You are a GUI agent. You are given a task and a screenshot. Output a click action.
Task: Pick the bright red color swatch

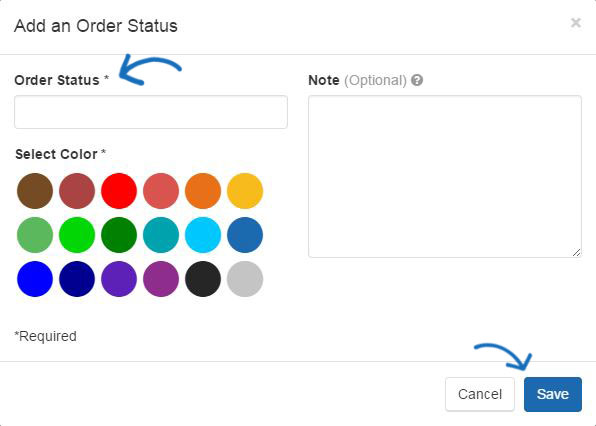click(119, 191)
